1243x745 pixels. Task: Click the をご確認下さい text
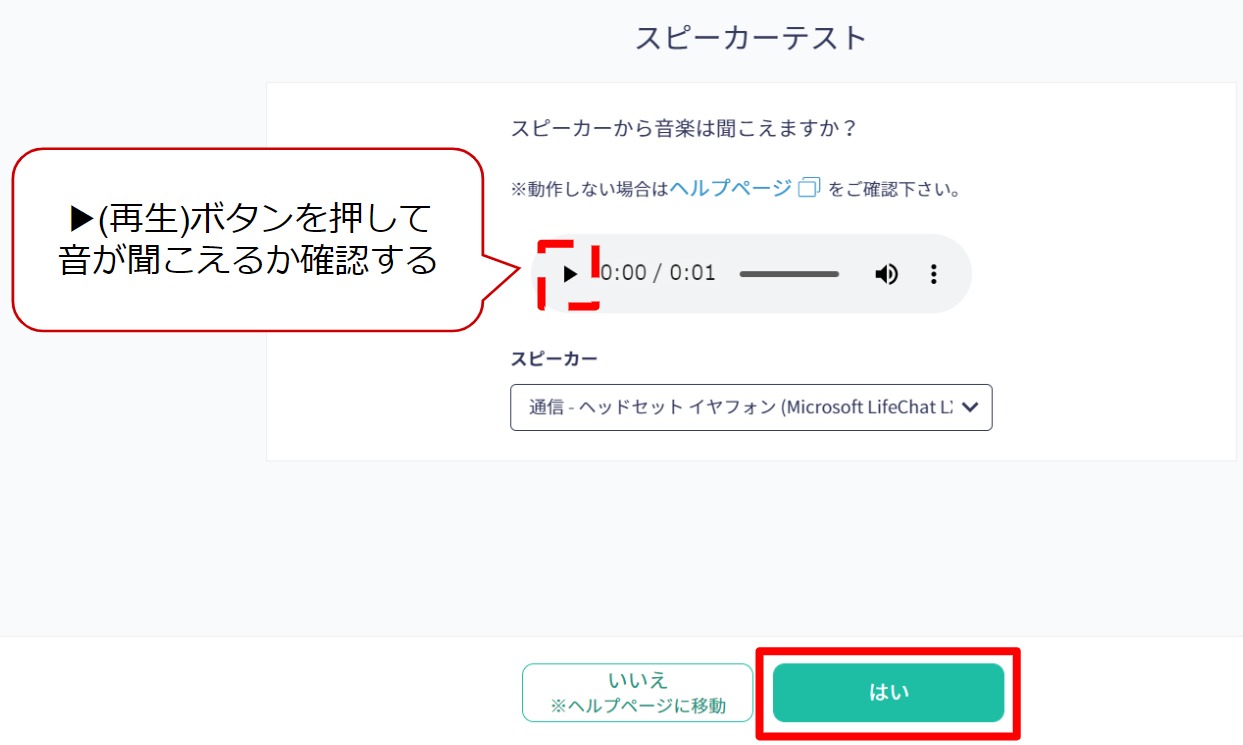894,189
